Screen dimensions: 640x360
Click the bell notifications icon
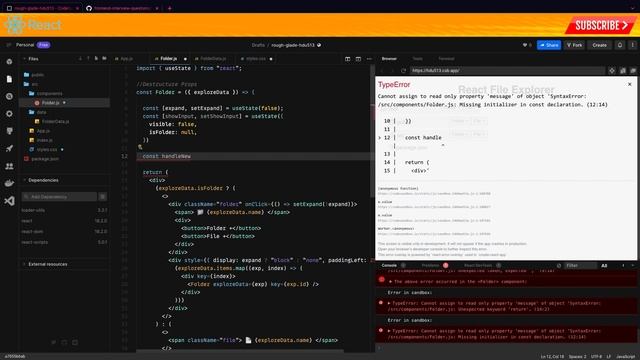620,45
